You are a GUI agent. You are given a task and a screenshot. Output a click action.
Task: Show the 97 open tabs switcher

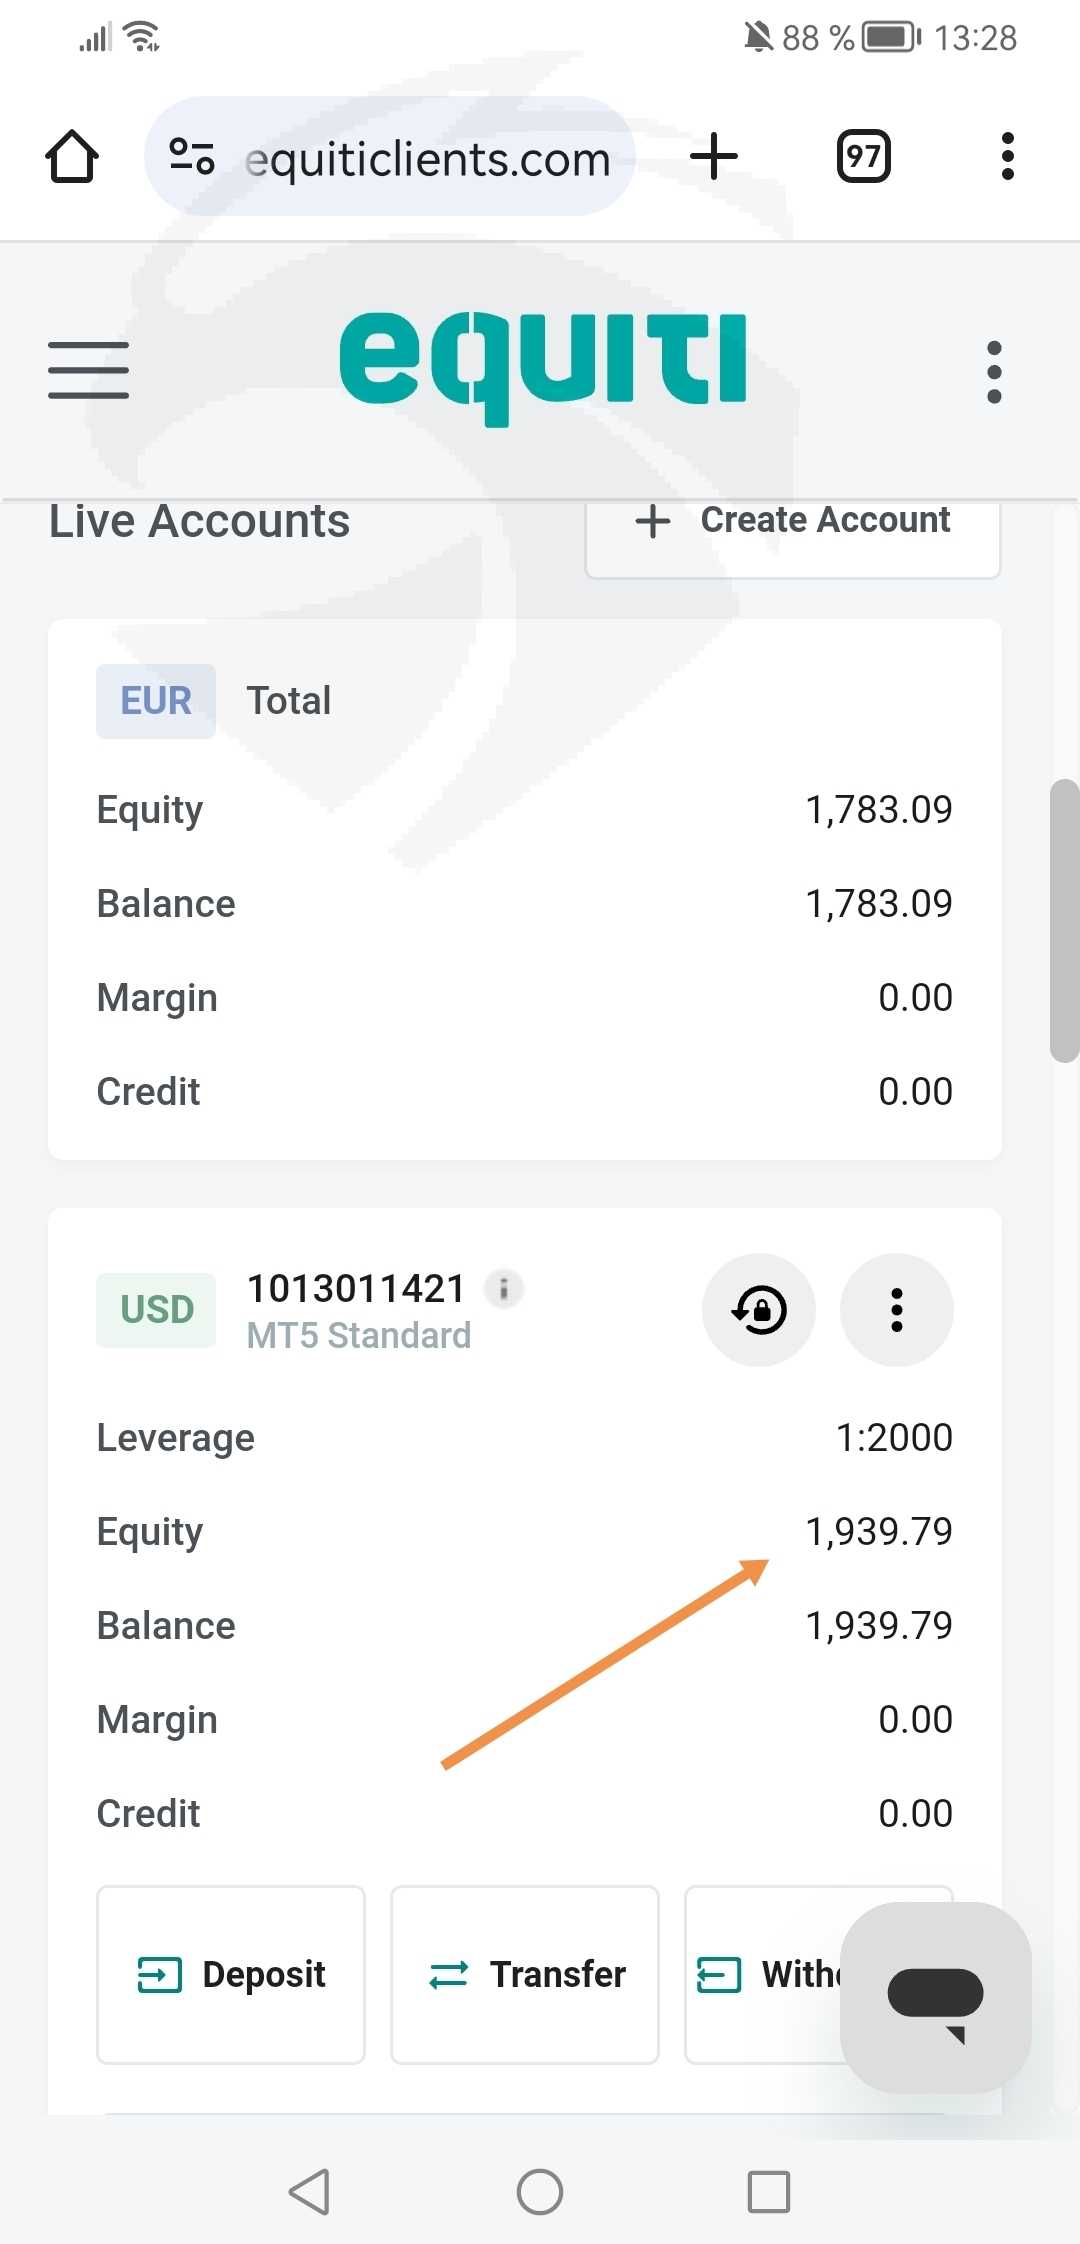(864, 157)
